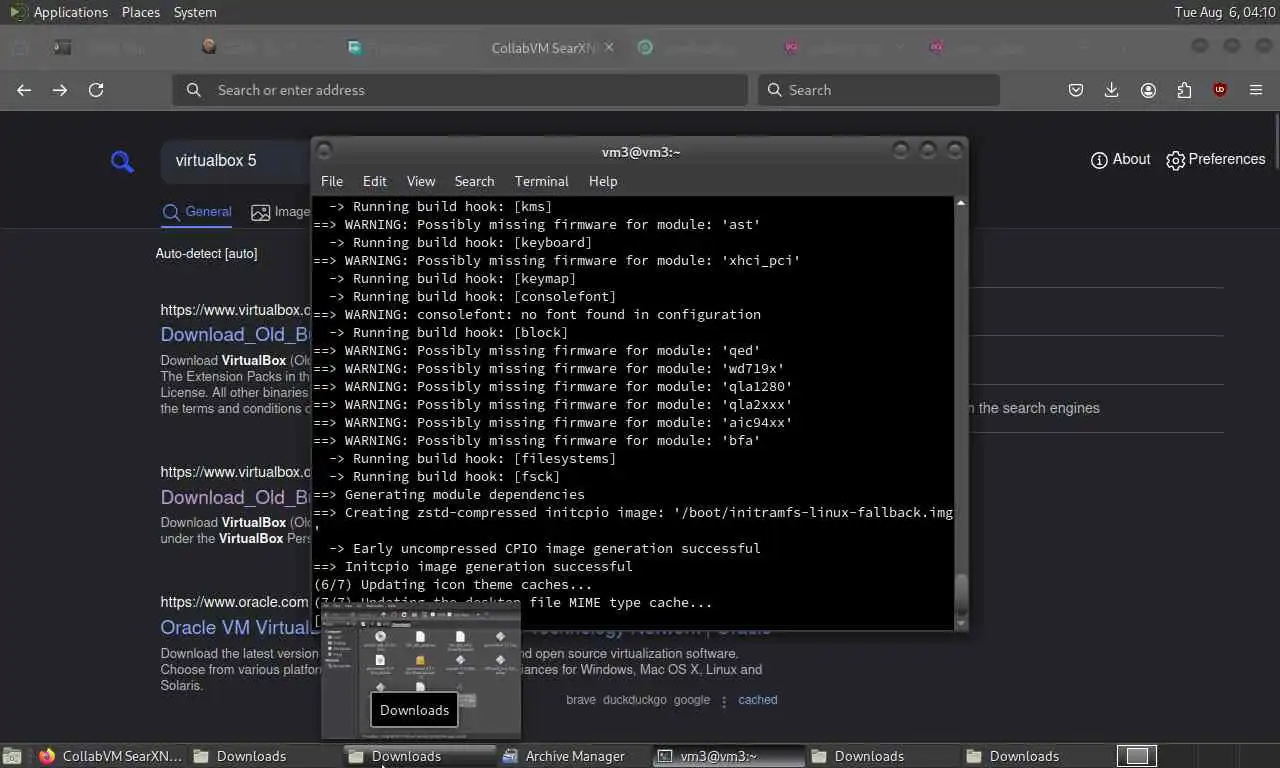The width and height of the screenshot is (1280, 768).
Task: Select the Images search category tab
Action: point(281,212)
